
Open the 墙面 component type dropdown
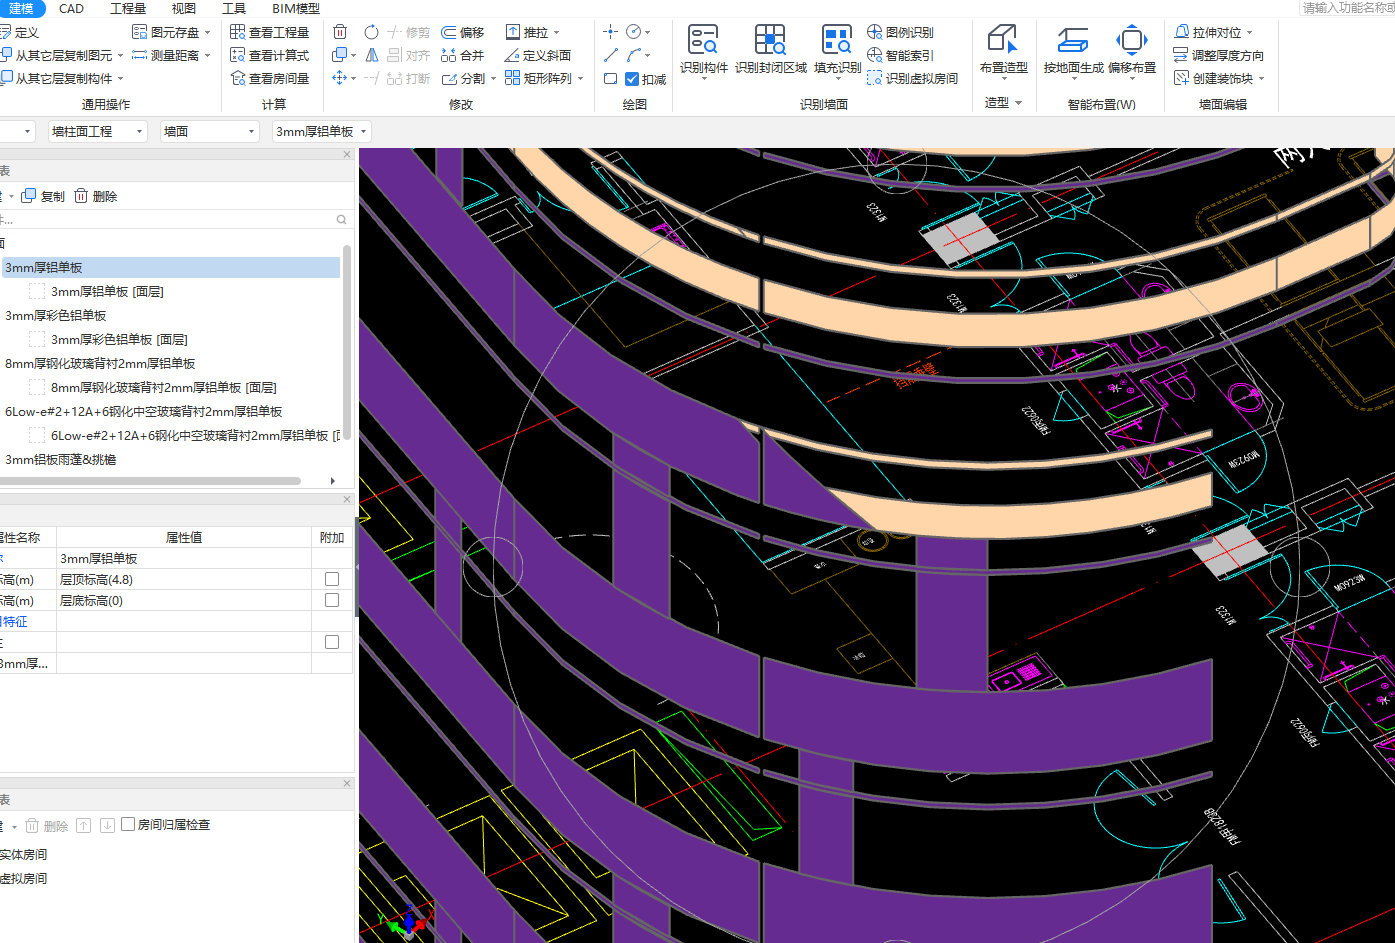coord(210,131)
